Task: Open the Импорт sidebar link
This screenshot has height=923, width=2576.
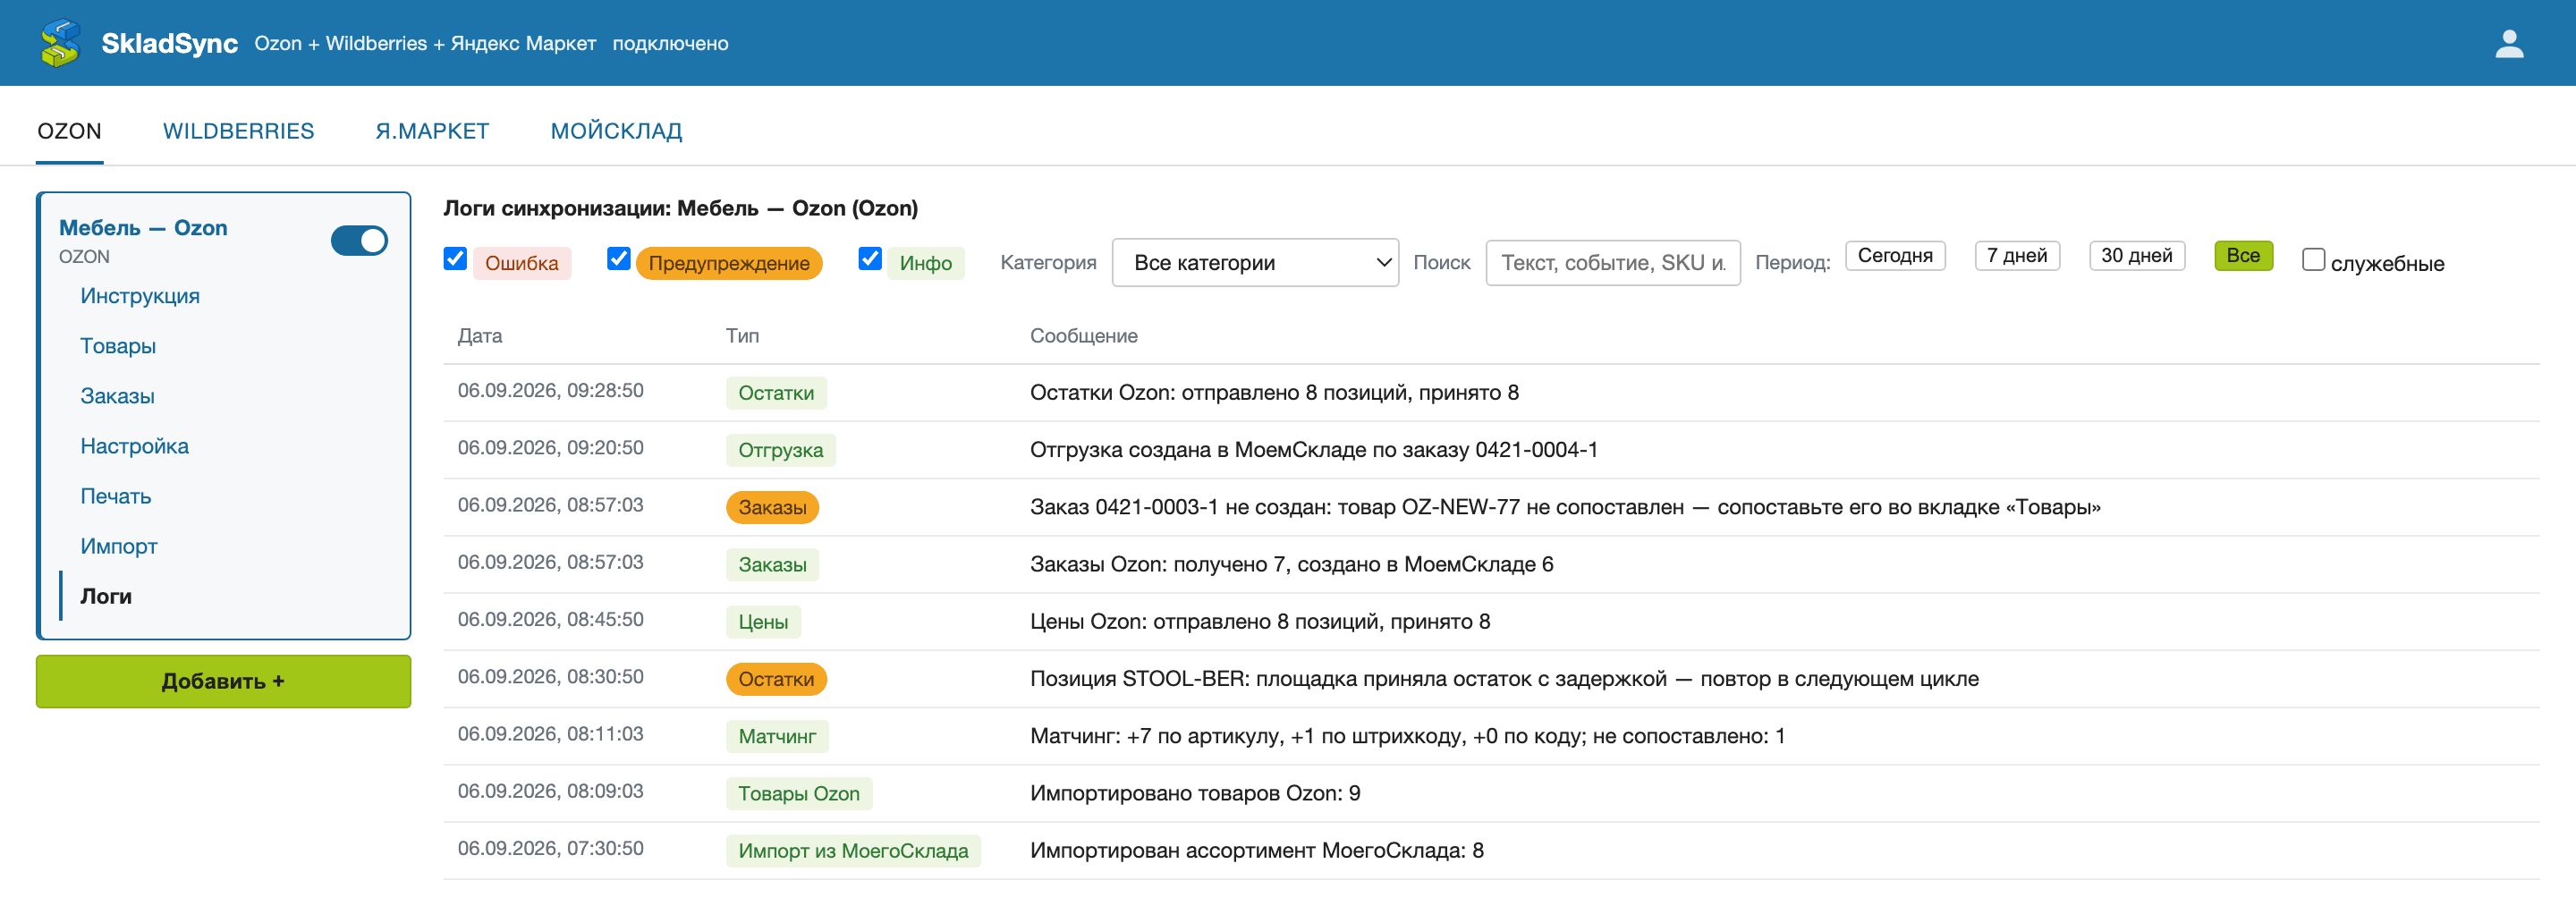Action: (x=119, y=546)
